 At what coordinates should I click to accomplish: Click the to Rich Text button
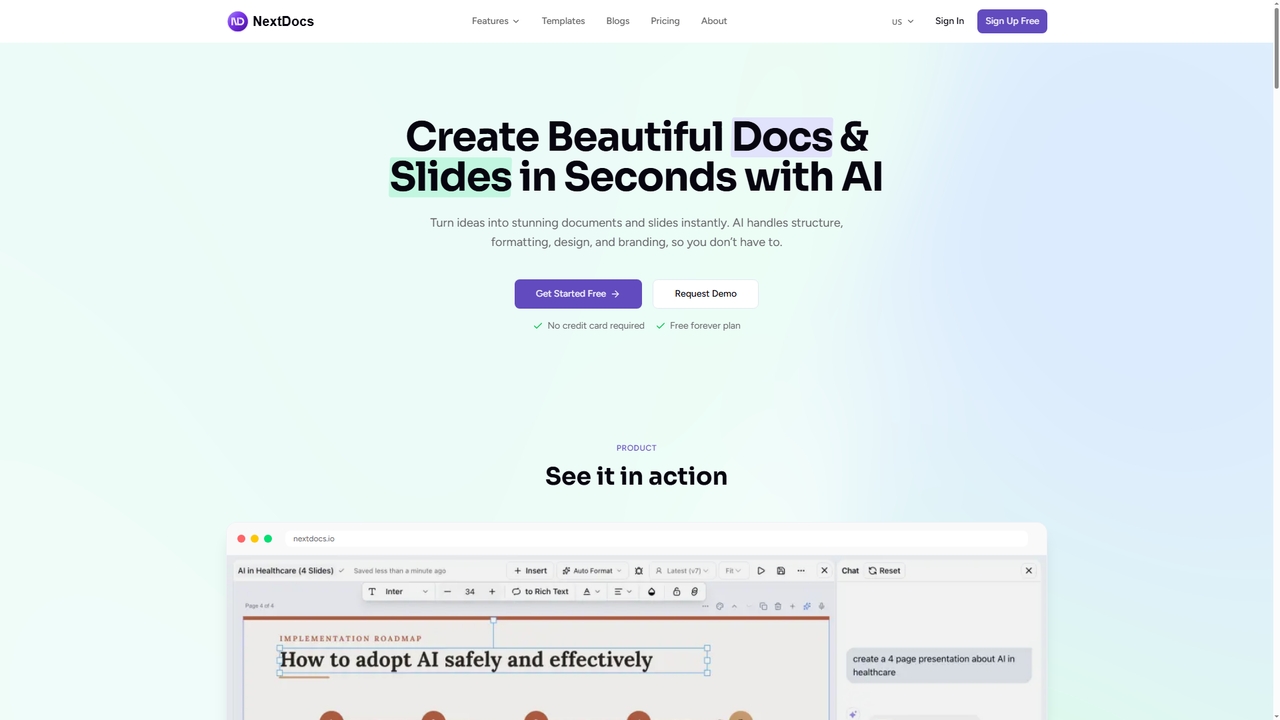tap(540, 592)
